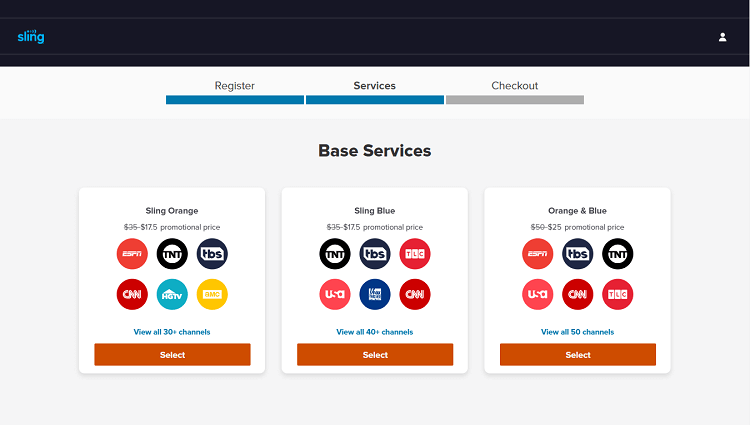
Task: Click HGTV icon in Sling Orange card
Action: (x=172, y=294)
